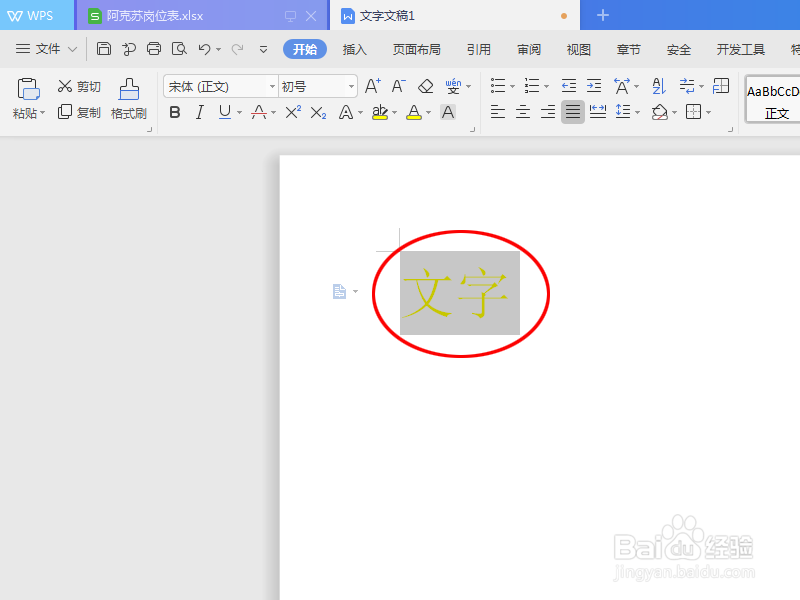800x600 pixels.
Task: Click the show/hide table layout icon
Action: point(721,86)
